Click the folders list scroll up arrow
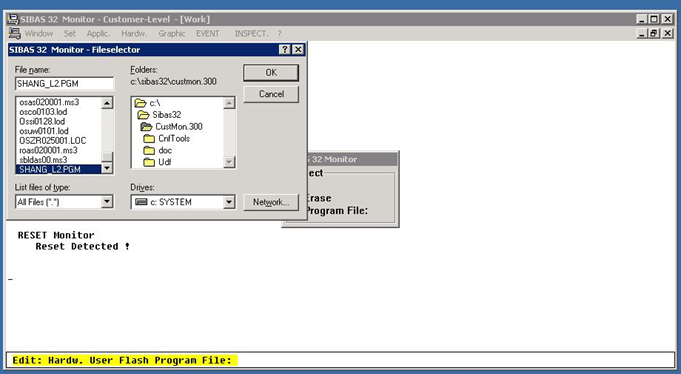This screenshot has width=681, height=374. [x=229, y=103]
